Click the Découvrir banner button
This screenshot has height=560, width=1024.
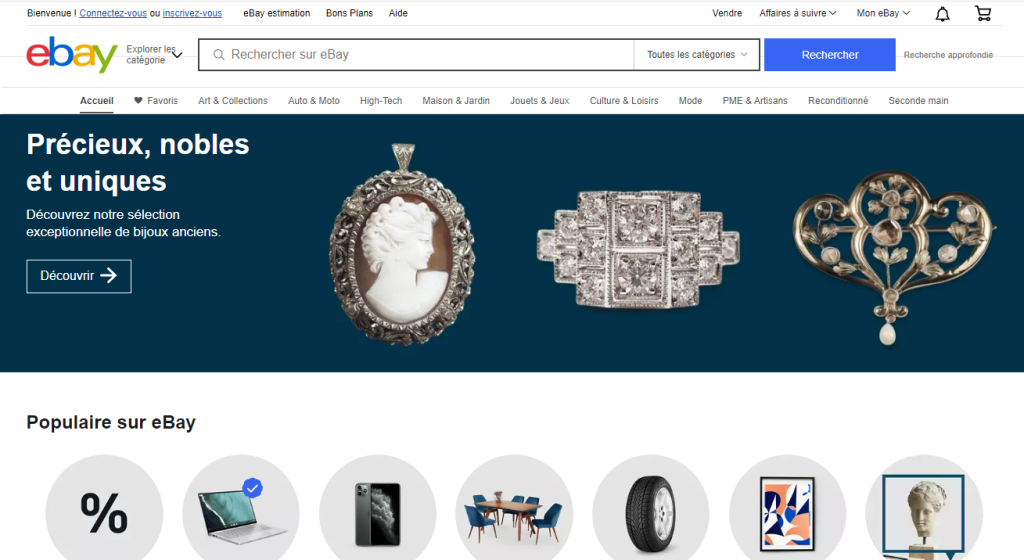click(x=78, y=276)
